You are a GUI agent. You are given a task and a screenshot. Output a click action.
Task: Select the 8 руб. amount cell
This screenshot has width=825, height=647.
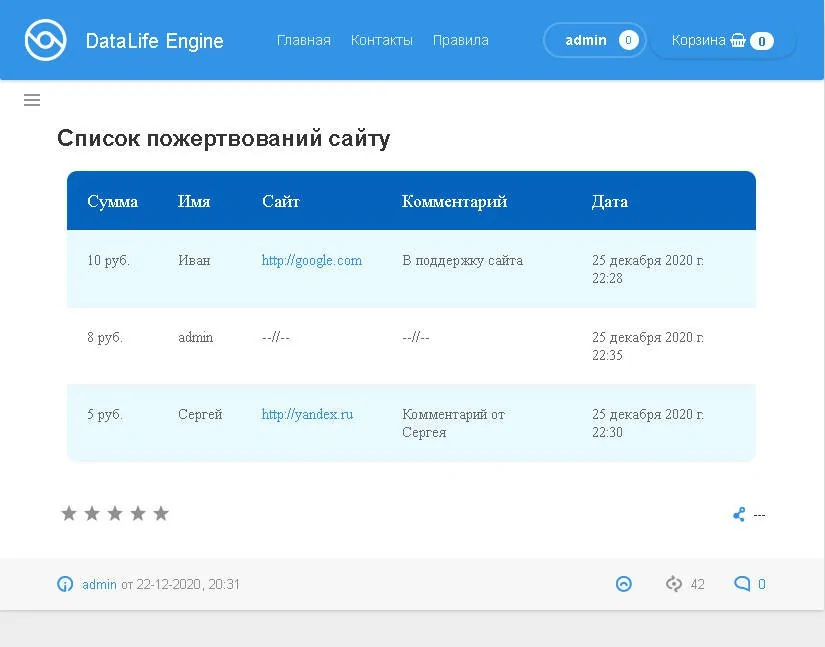pyautogui.click(x=105, y=337)
